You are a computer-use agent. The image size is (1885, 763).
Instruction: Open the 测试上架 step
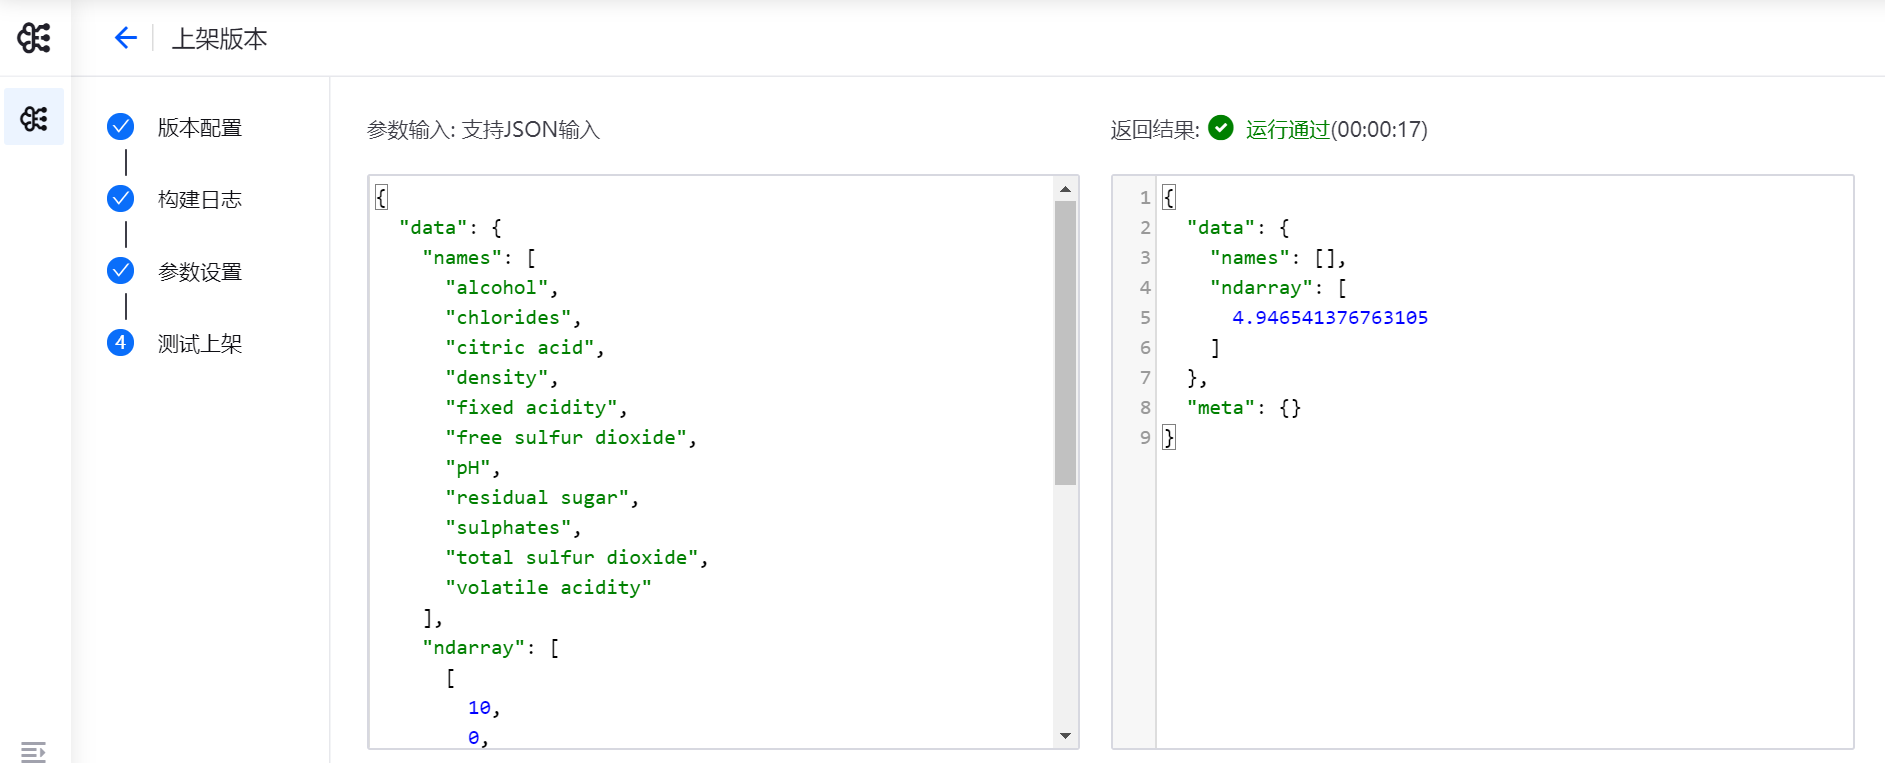[x=200, y=344]
